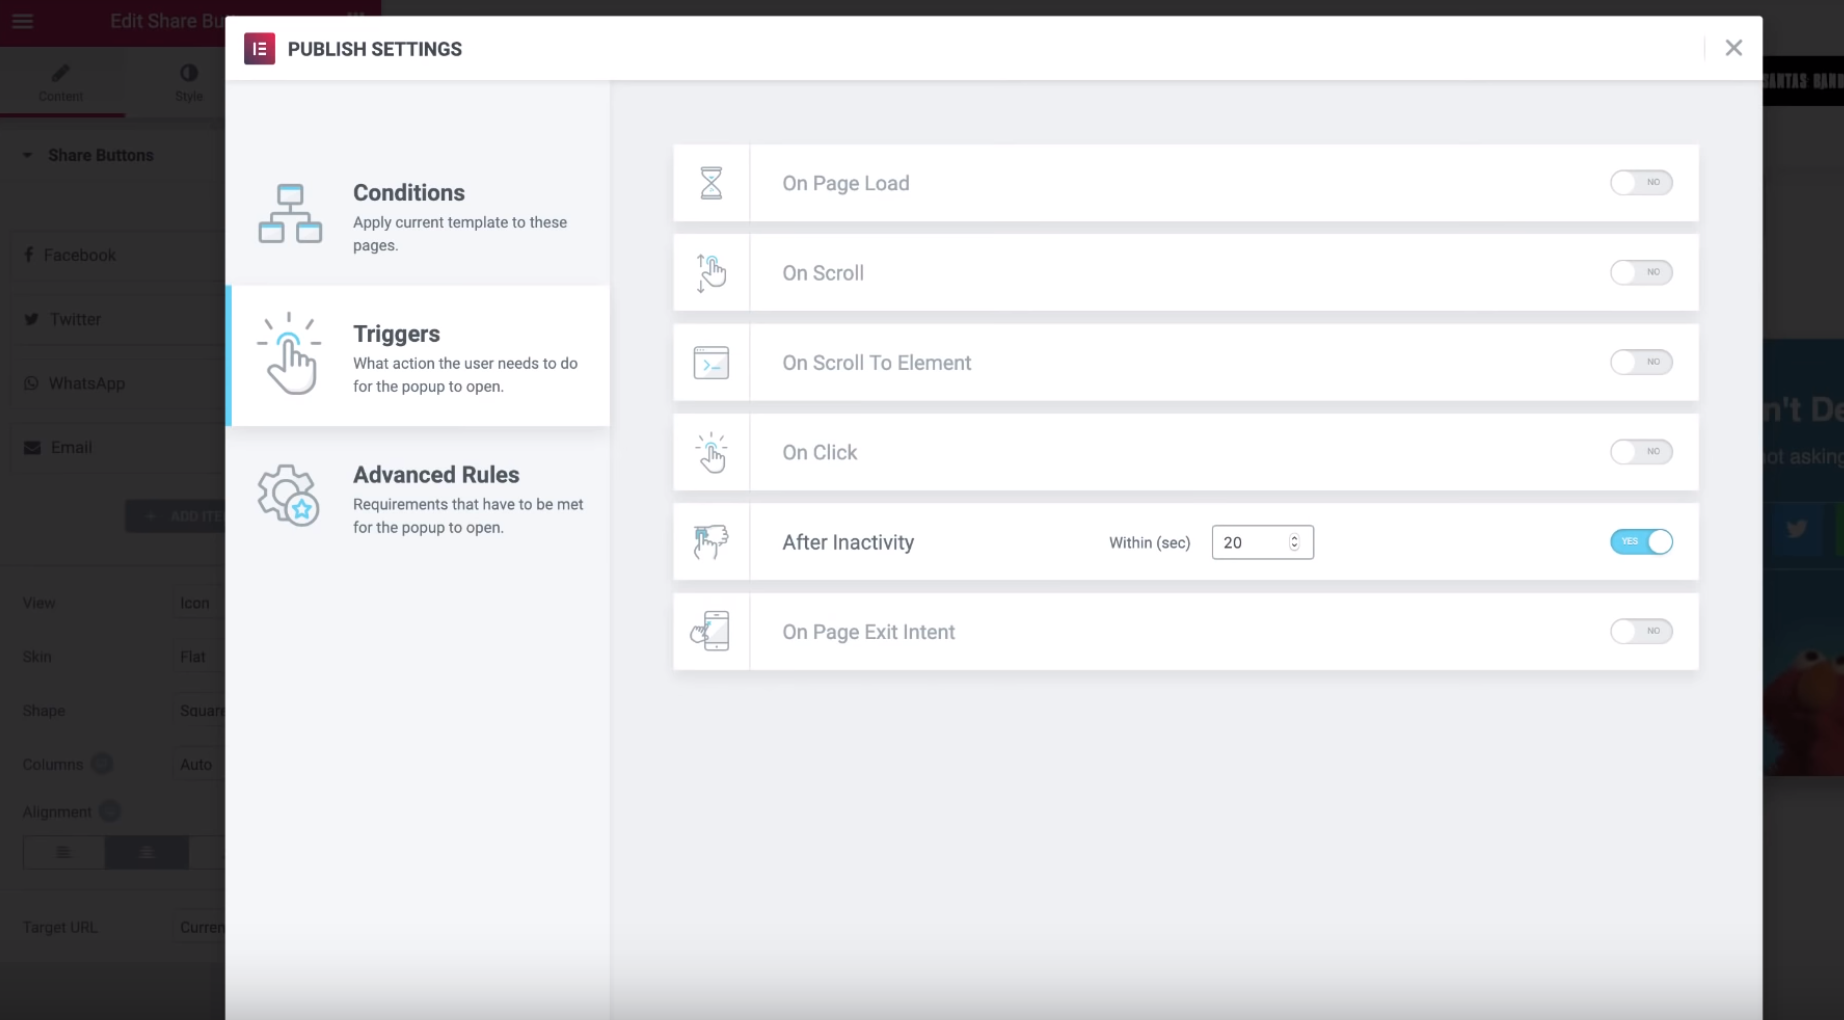This screenshot has height=1020, width=1844.
Task: Toggle the On Click trigger on
Action: click(1640, 452)
